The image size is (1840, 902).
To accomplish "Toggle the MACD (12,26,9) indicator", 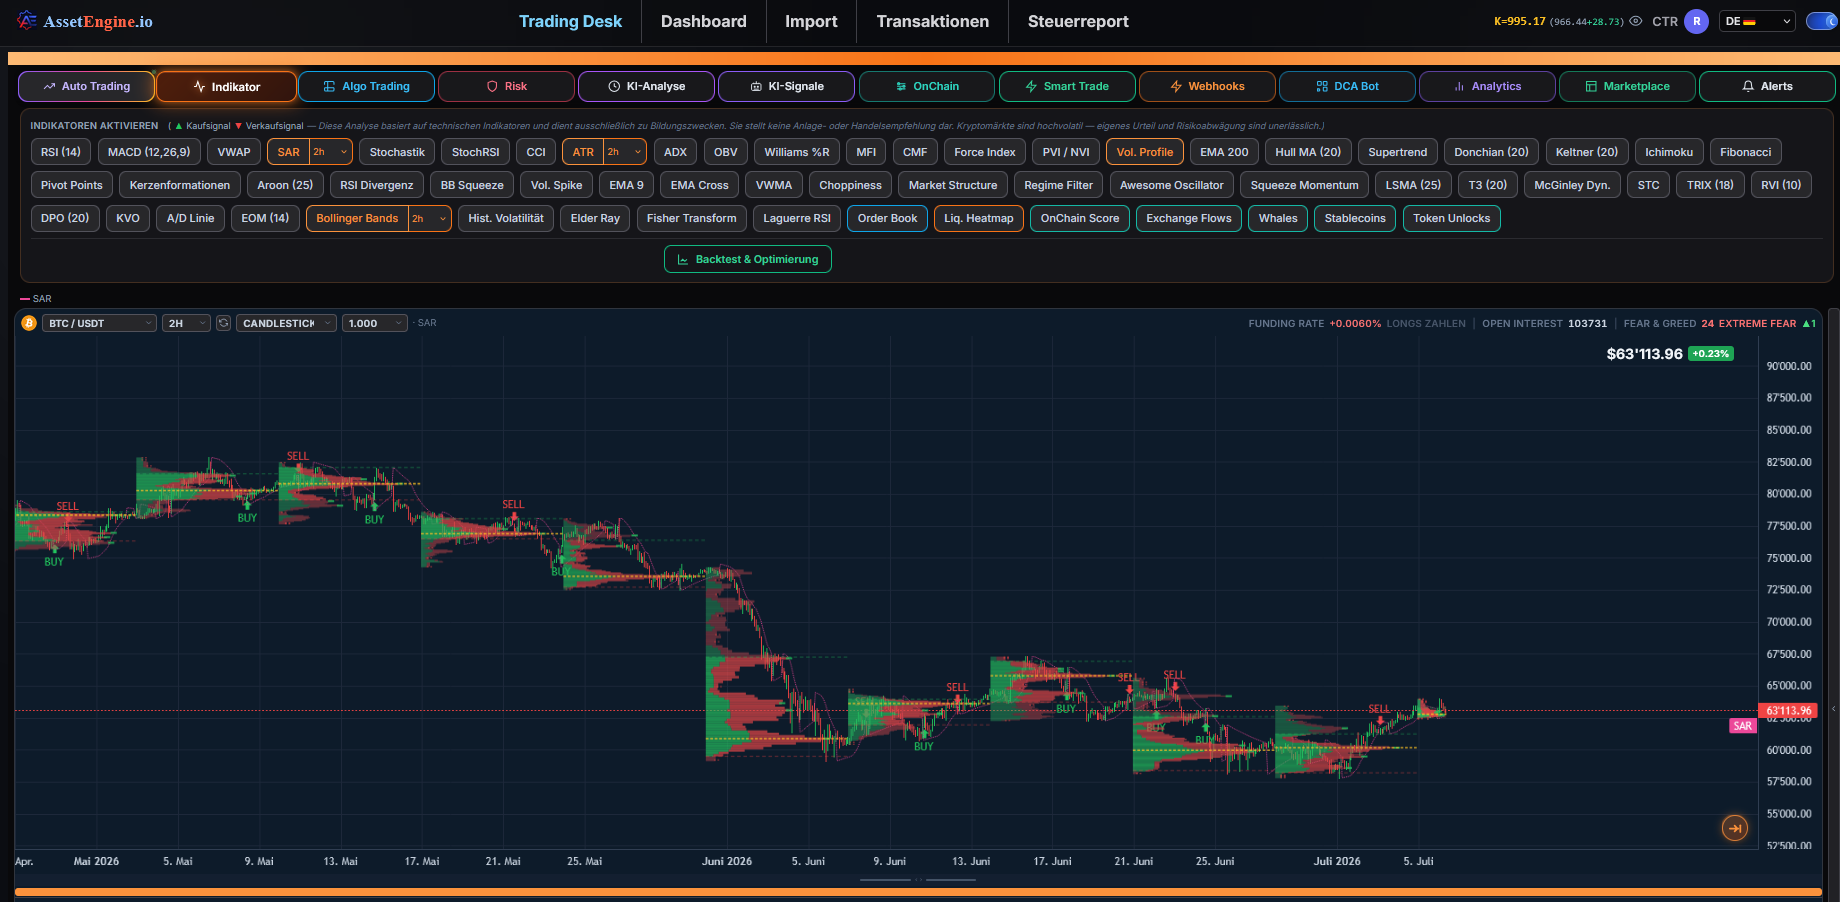I will 149,152.
